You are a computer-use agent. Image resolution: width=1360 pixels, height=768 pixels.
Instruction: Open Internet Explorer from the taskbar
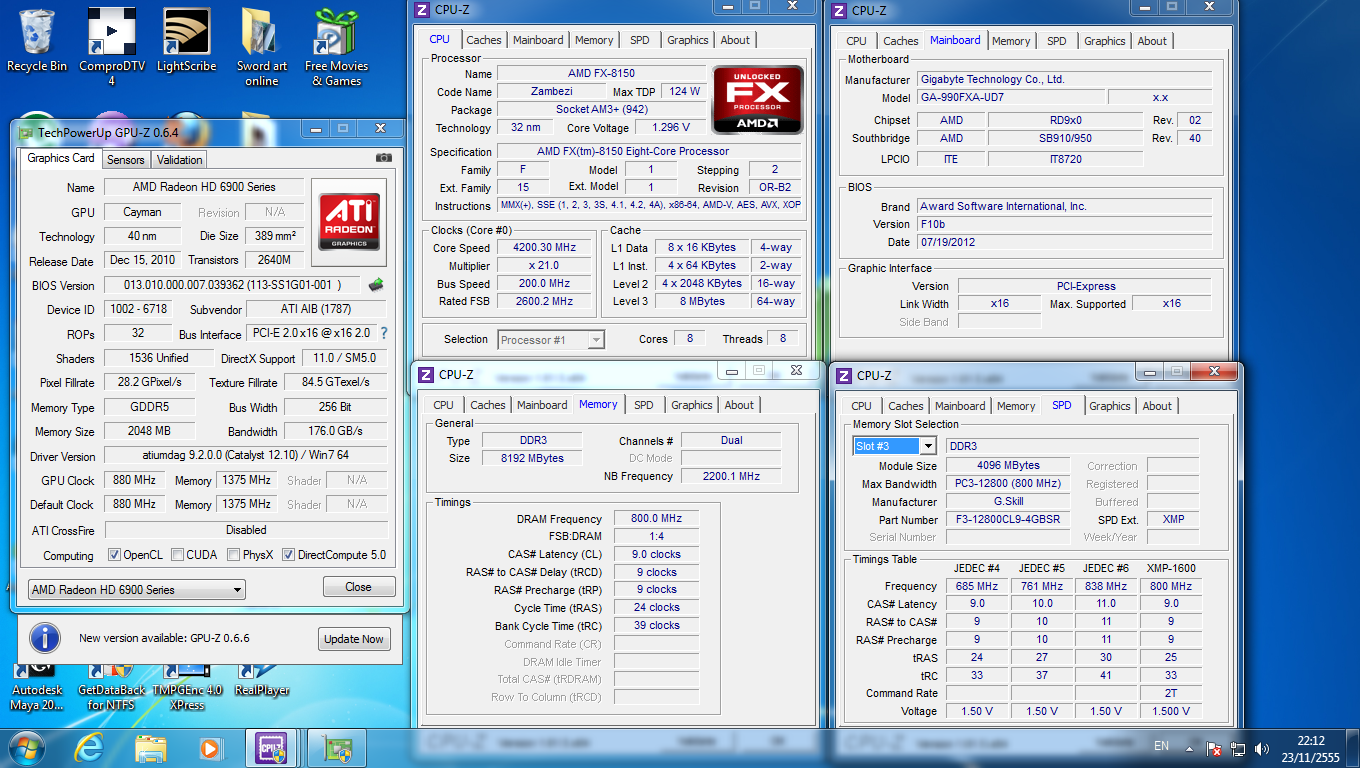(91, 747)
